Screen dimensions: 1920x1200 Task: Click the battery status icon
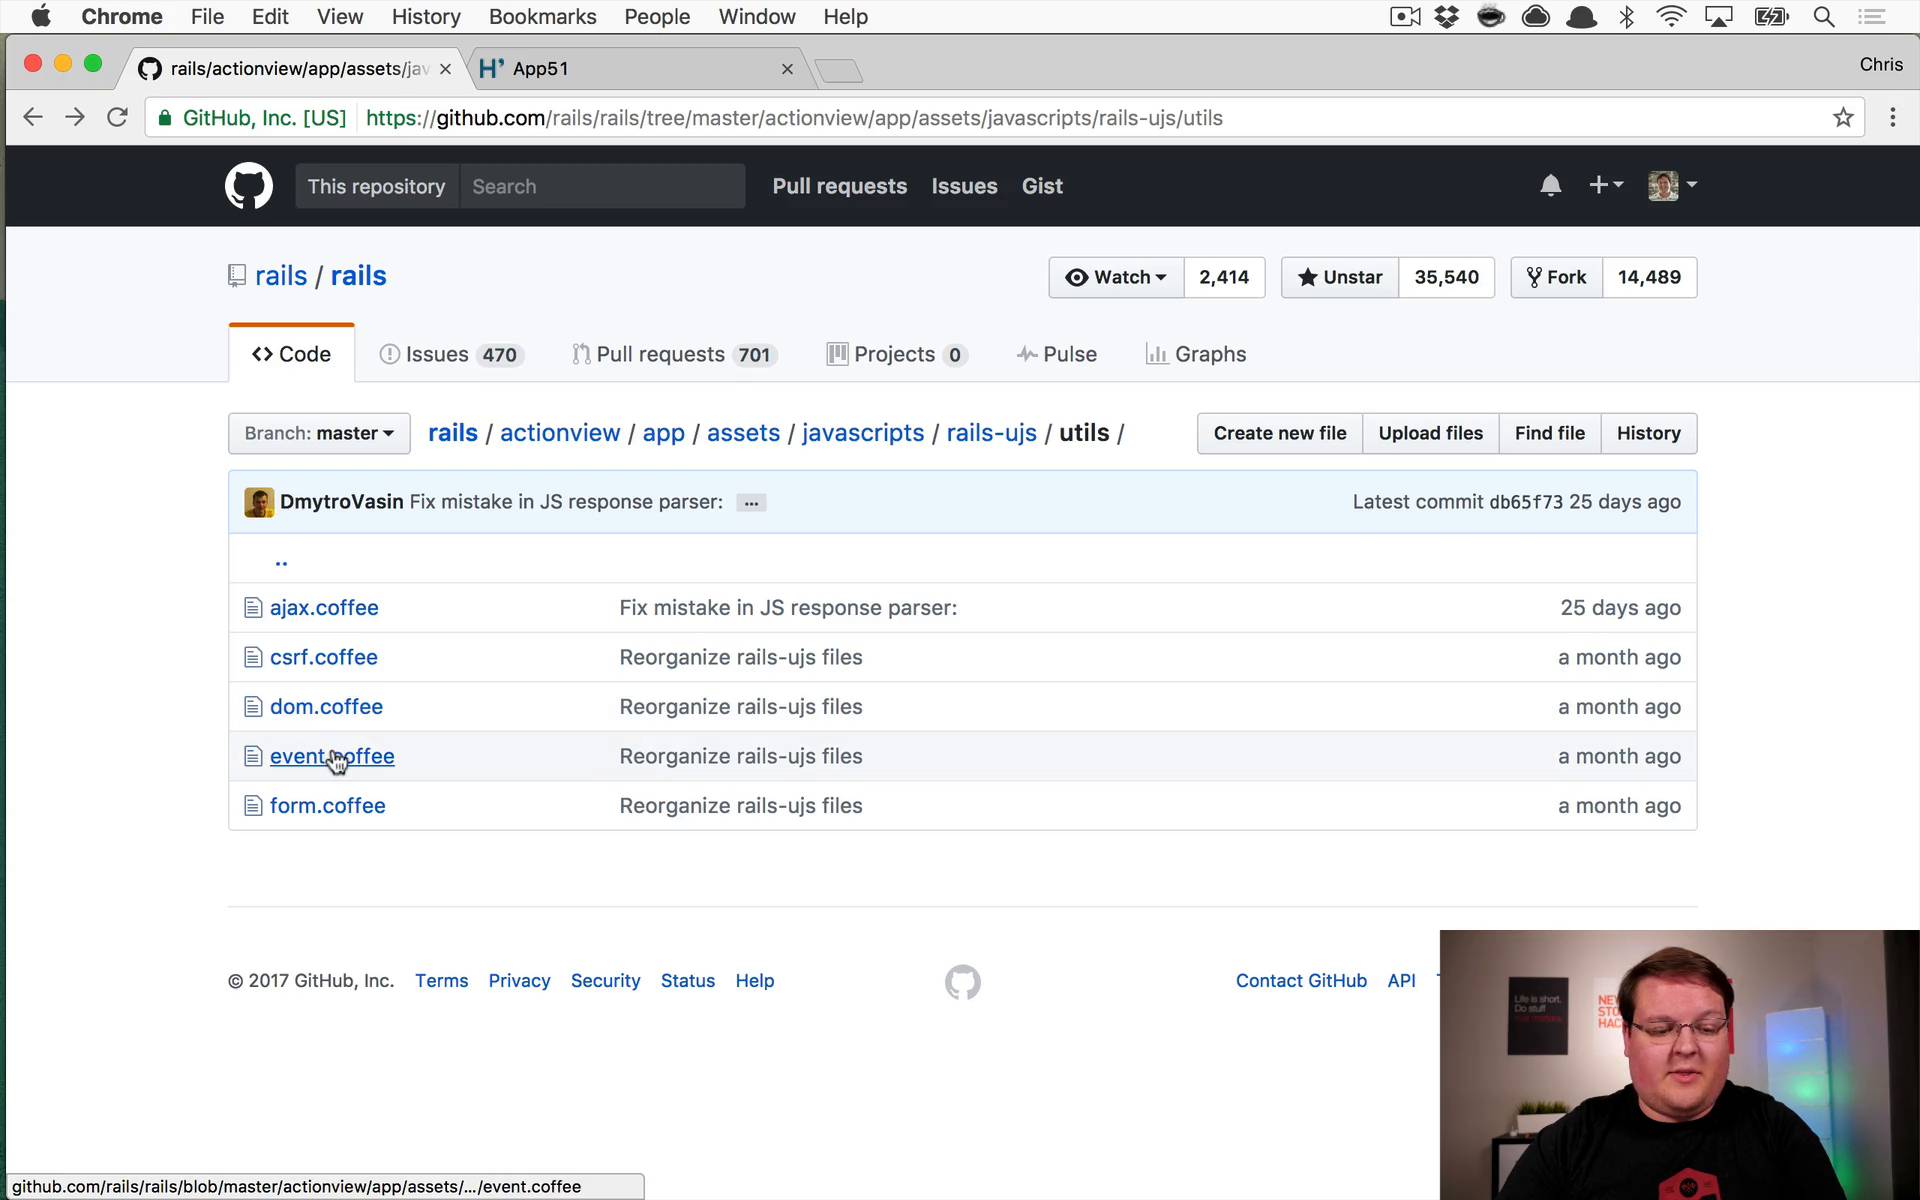(1771, 17)
